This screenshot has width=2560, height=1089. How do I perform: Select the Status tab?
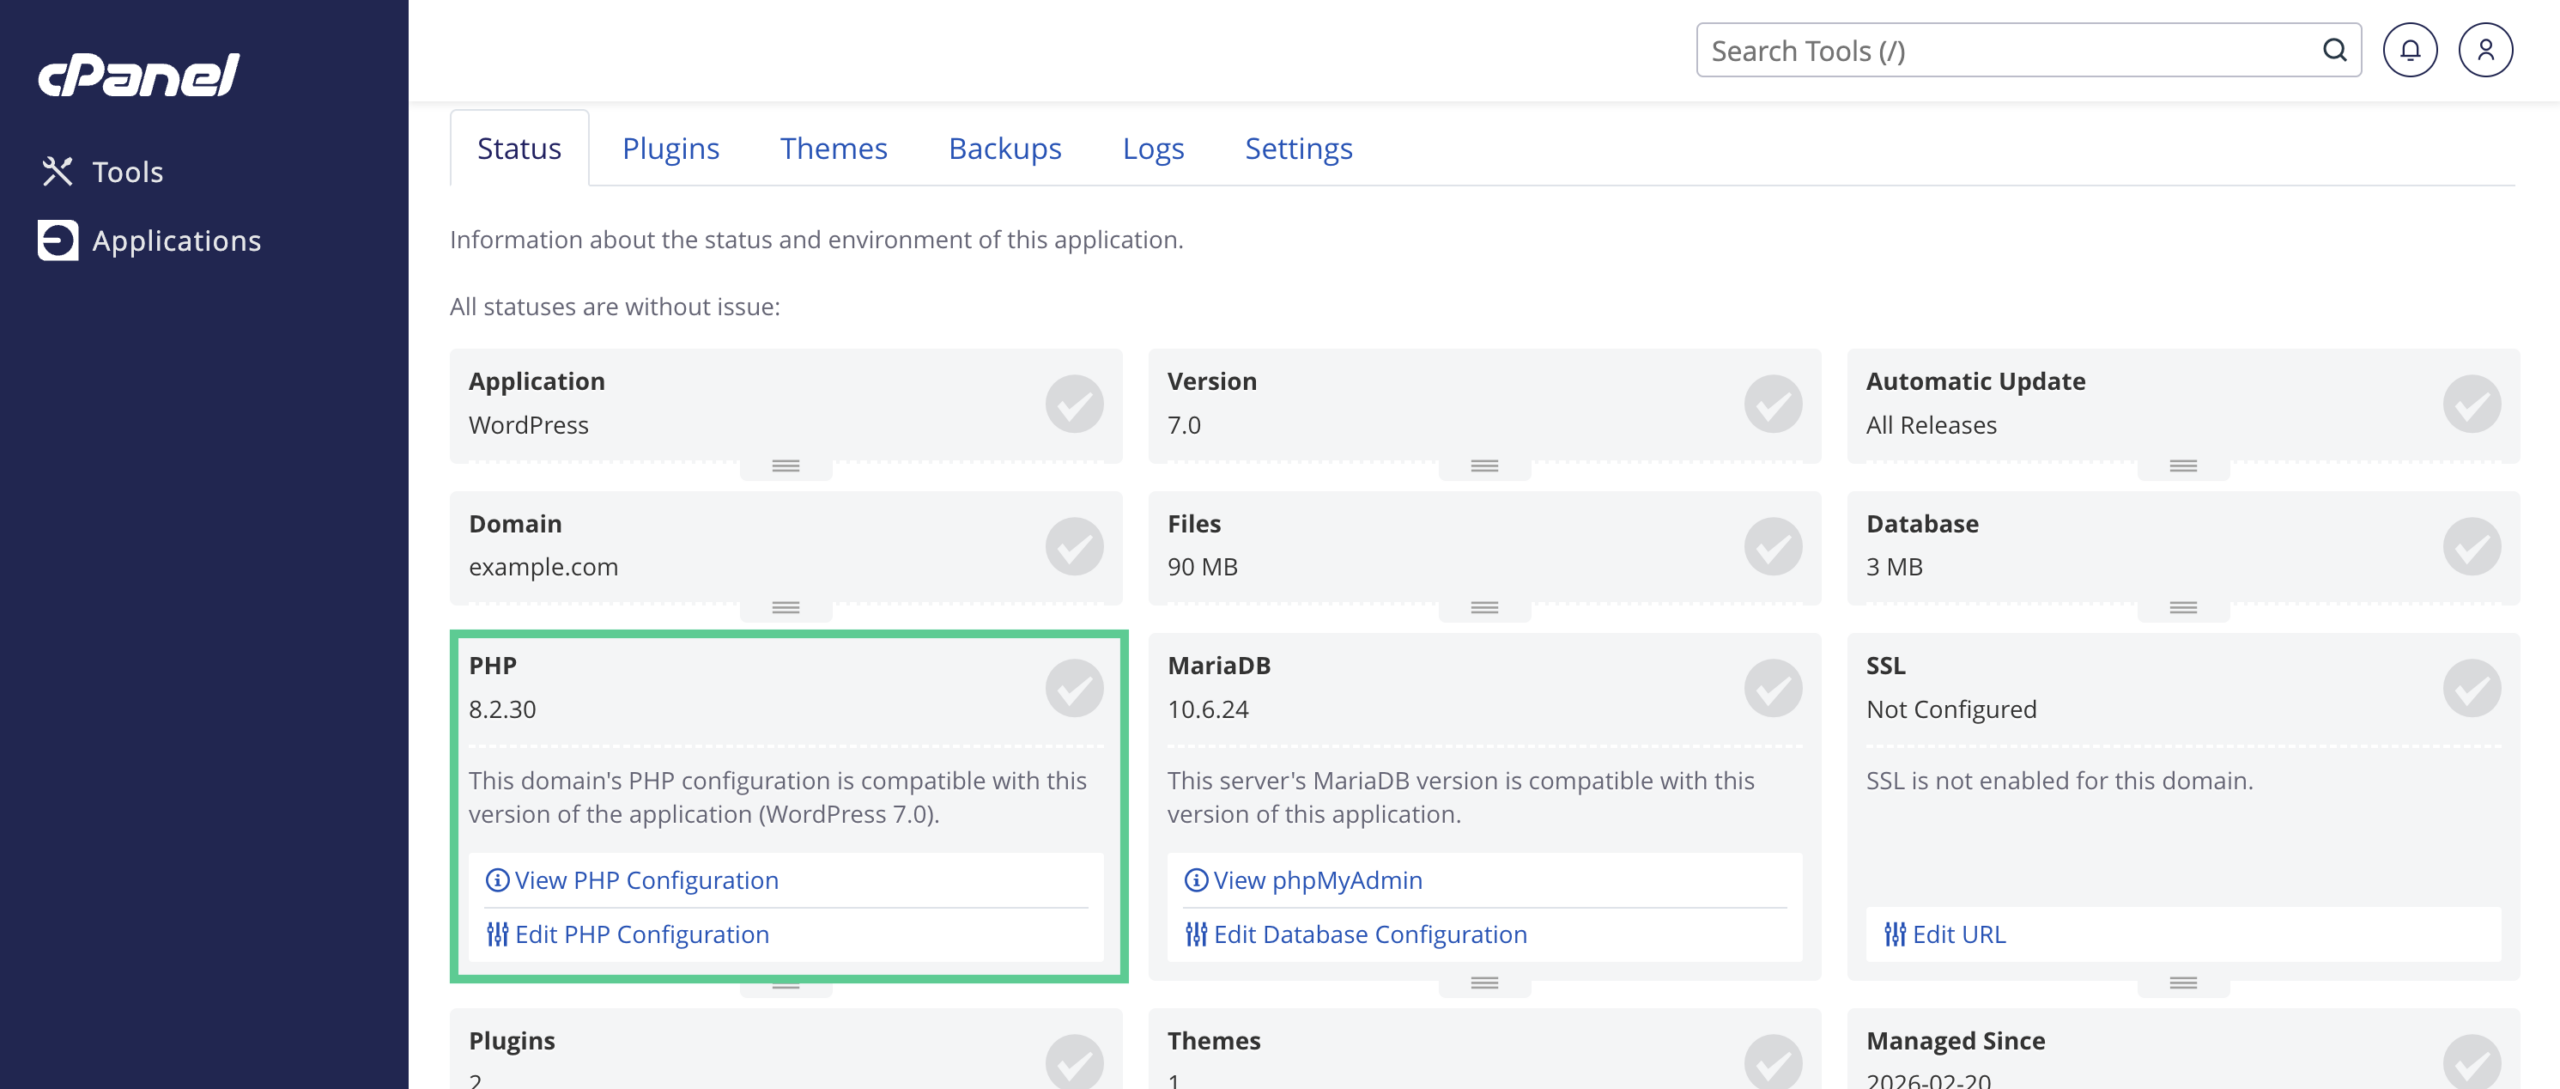tap(519, 148)
